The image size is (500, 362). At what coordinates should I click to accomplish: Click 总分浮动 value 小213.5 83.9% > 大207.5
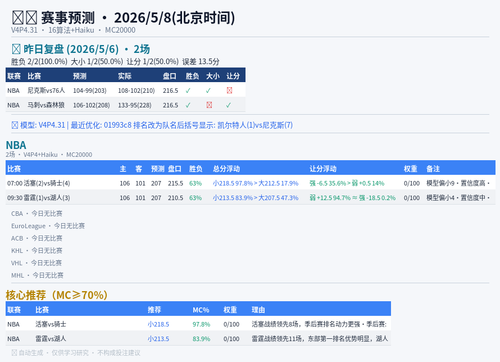[x=256, y=198]
